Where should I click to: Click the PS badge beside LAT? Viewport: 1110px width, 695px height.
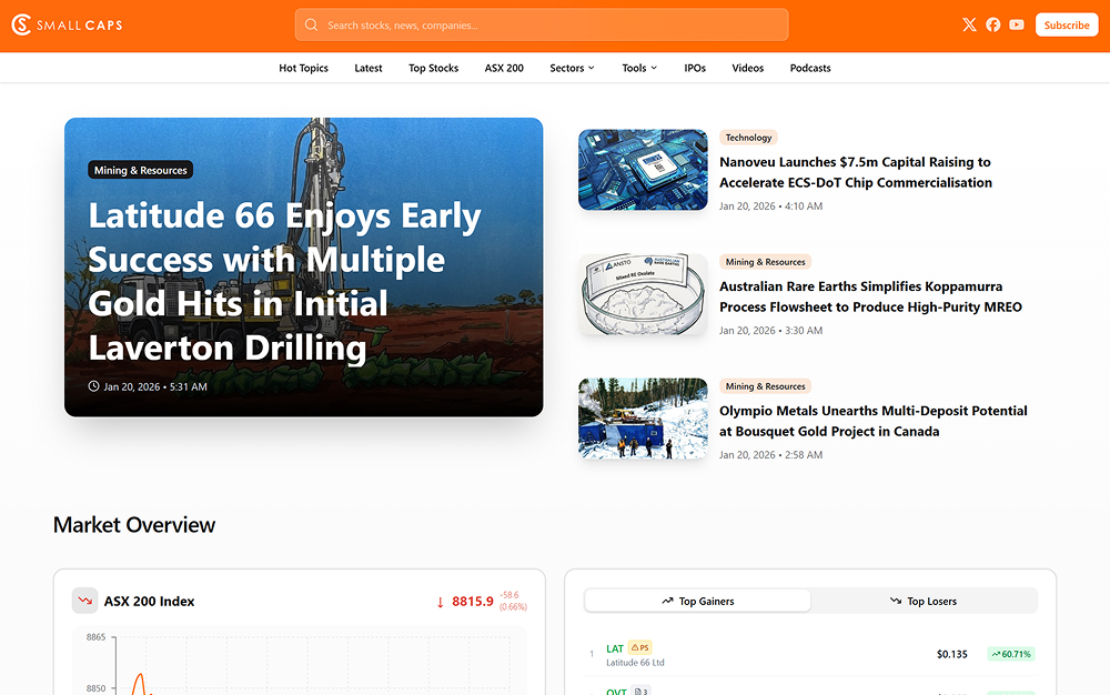click(x=640, y=648)
